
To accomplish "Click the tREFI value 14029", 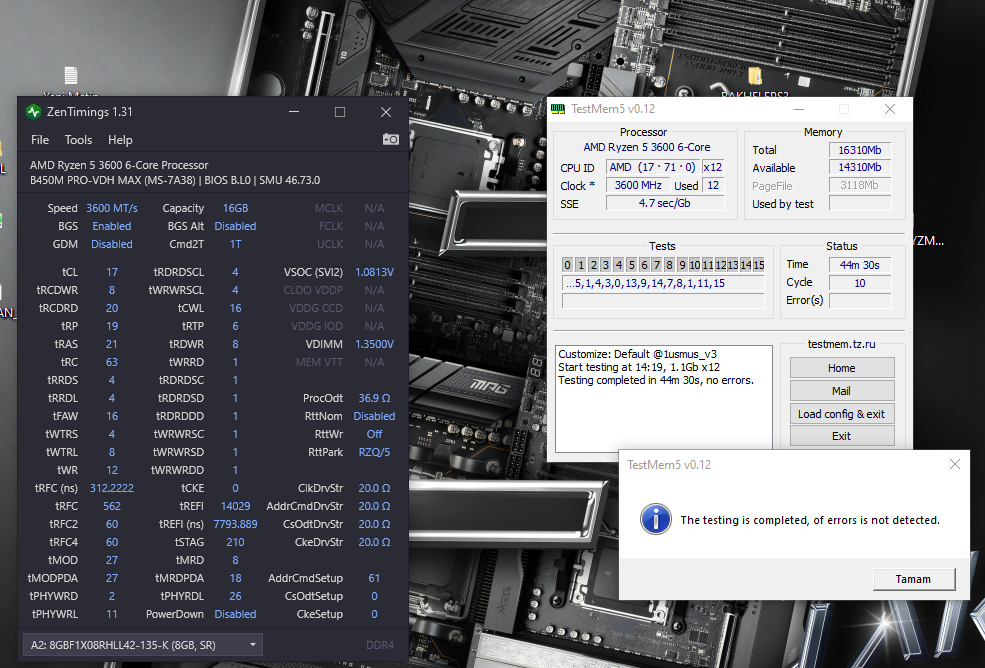I will point(235,506).
